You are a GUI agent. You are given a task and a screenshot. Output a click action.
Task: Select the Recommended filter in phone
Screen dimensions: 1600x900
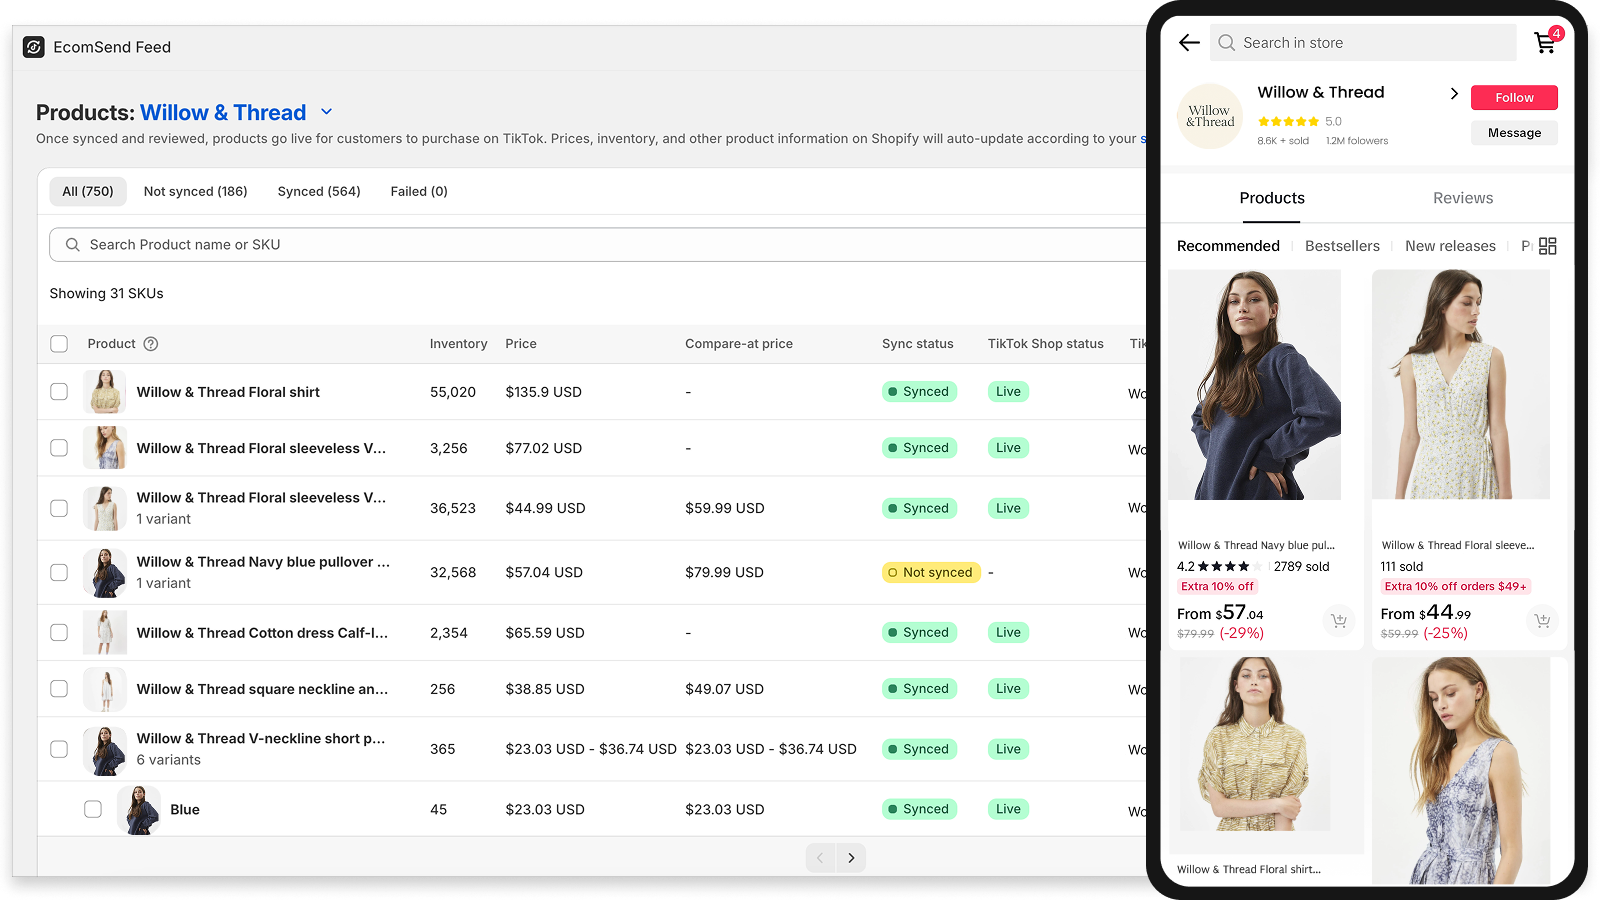point(1228,246)
